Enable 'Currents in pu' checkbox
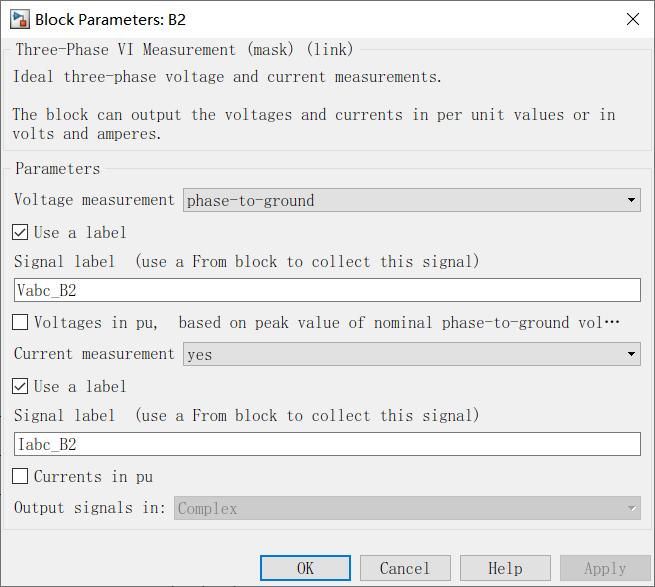Screen dimensions: 655x587 (20, 477)
